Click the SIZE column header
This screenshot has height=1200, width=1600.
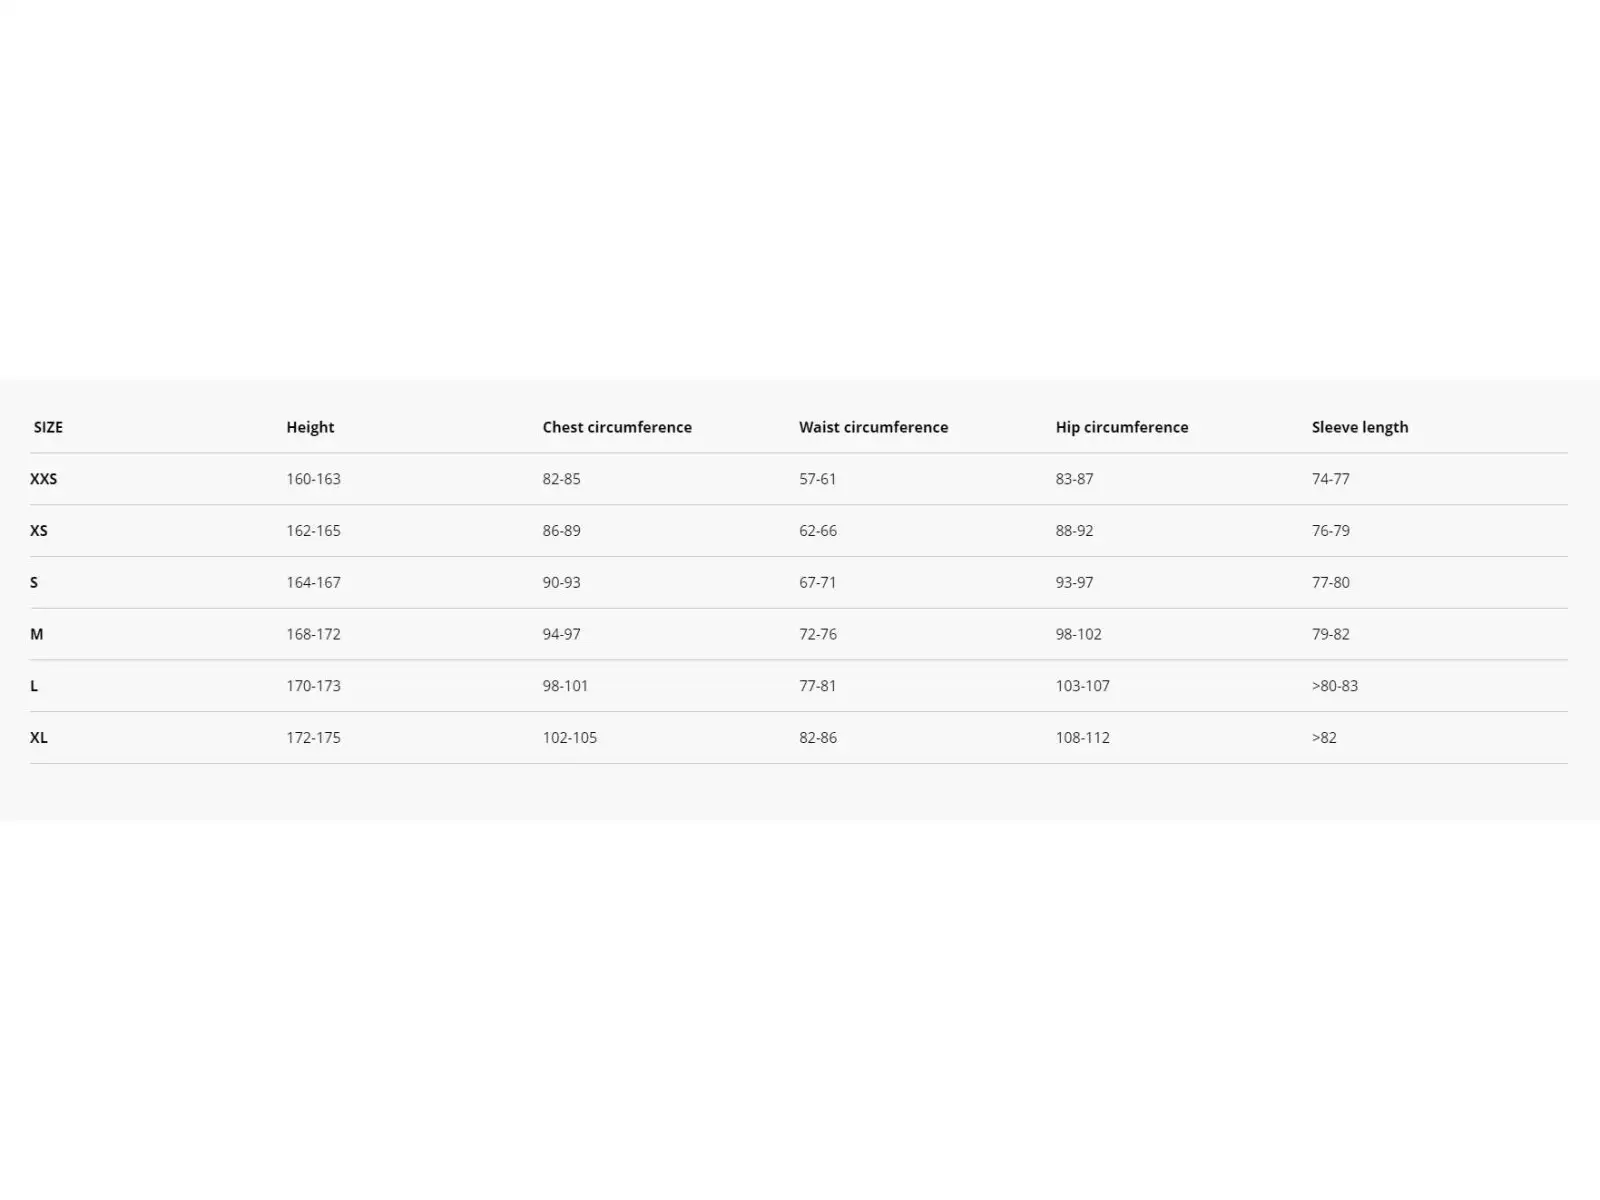coord(48,427)
